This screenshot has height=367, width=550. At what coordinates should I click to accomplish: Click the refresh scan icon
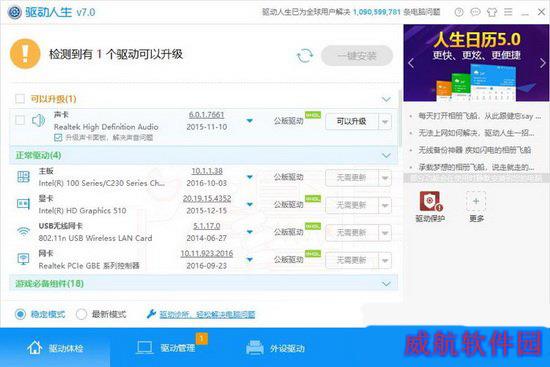tap(304, 55)
